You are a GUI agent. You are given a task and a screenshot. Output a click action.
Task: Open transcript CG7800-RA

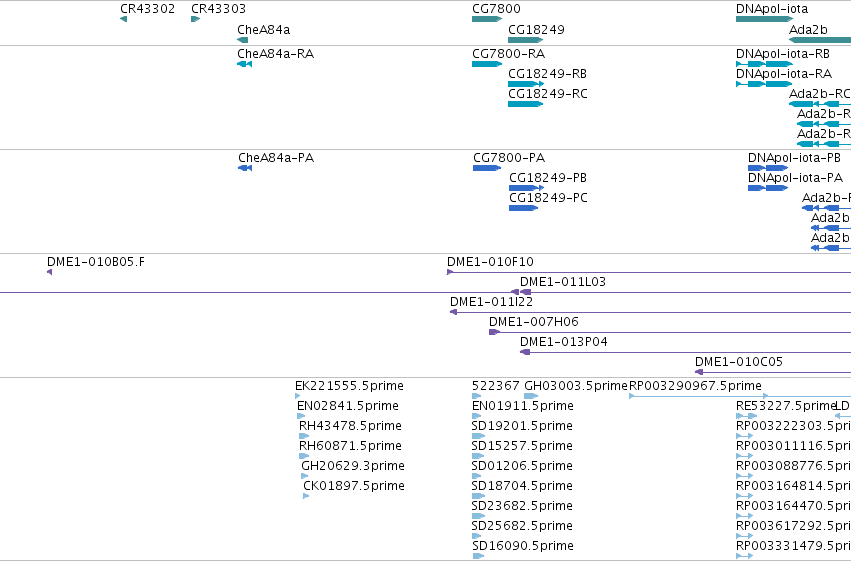point(509,54)
